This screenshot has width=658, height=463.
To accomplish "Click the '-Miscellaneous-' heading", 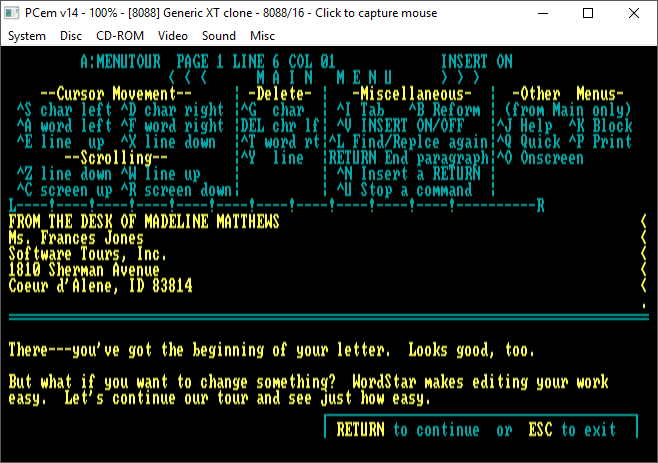I will coord(412,94).
